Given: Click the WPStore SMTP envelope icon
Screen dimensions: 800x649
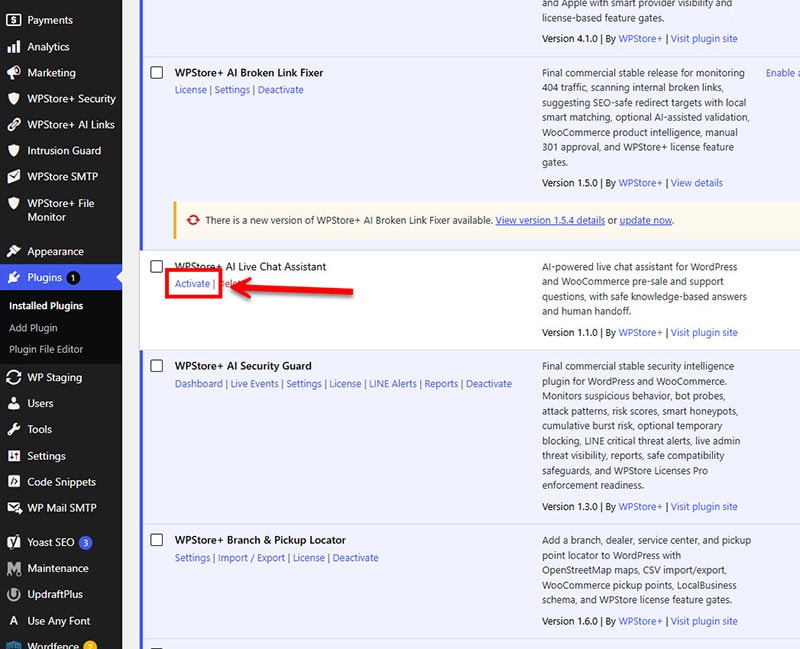Looking at the screenshot, I should pyautogui.click(x=14, y=177).
